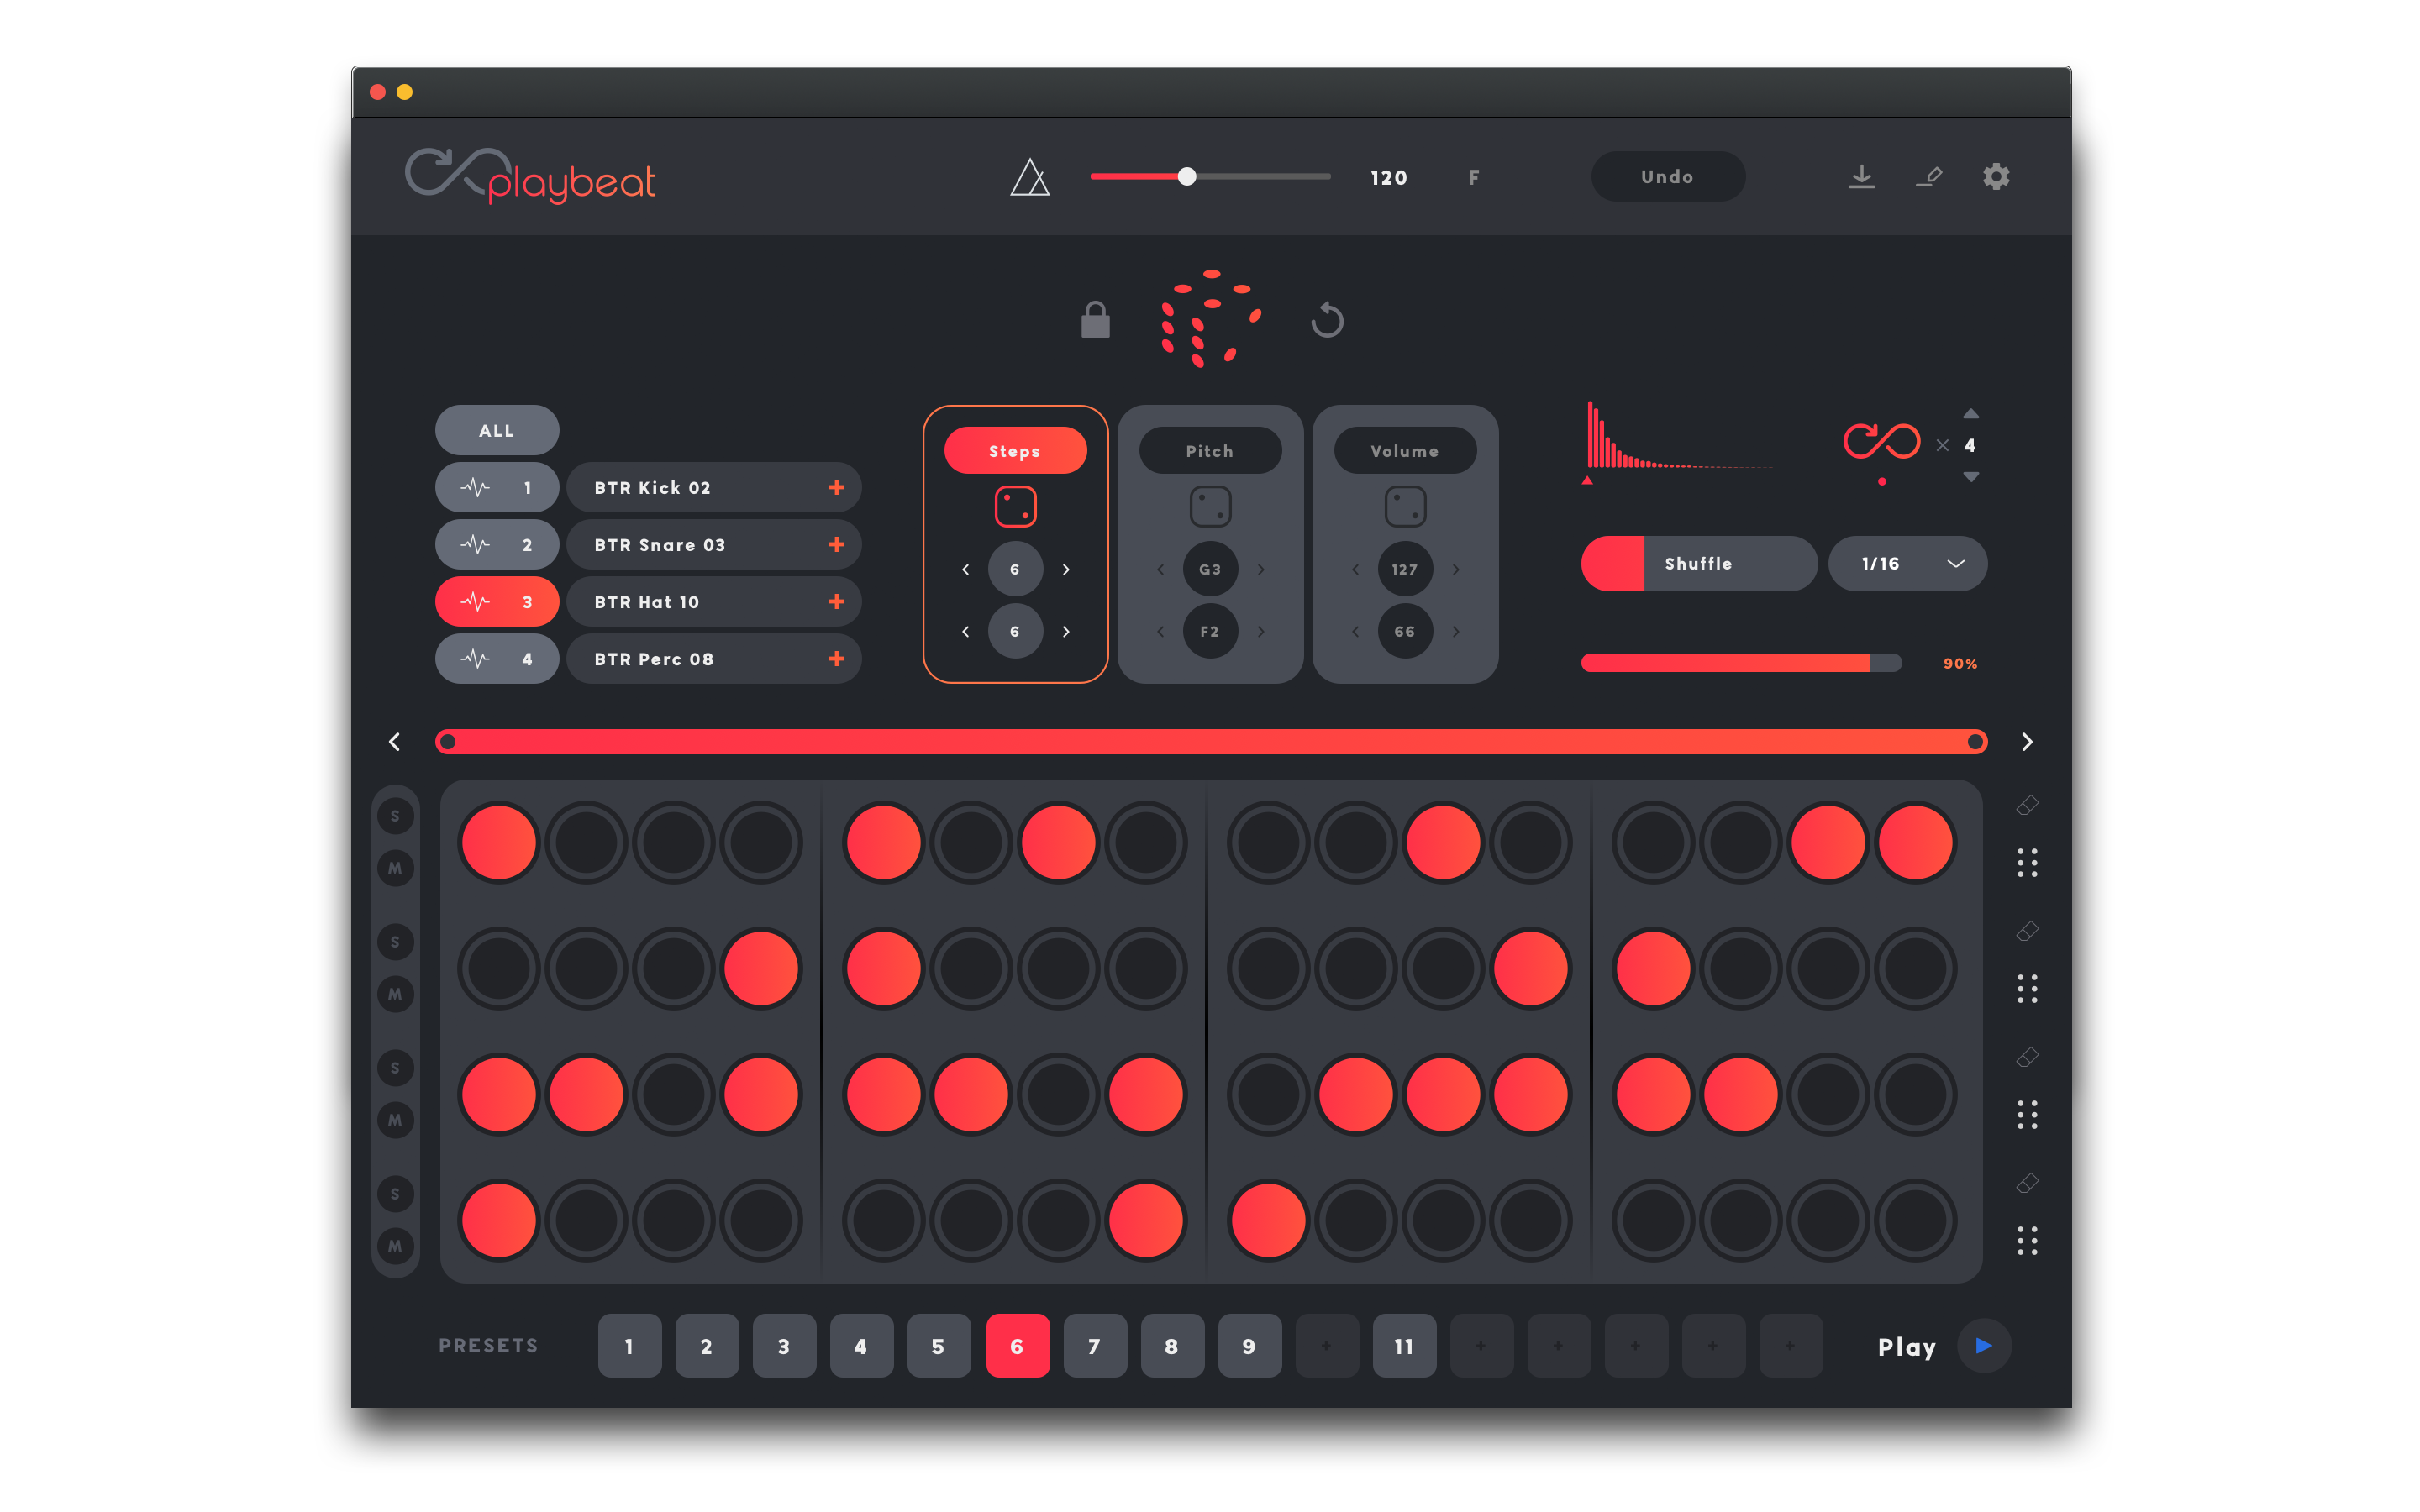Open the 1/16 rate dropdown
Screen dimensions: 2420x1512
(x=1907, y=563)
